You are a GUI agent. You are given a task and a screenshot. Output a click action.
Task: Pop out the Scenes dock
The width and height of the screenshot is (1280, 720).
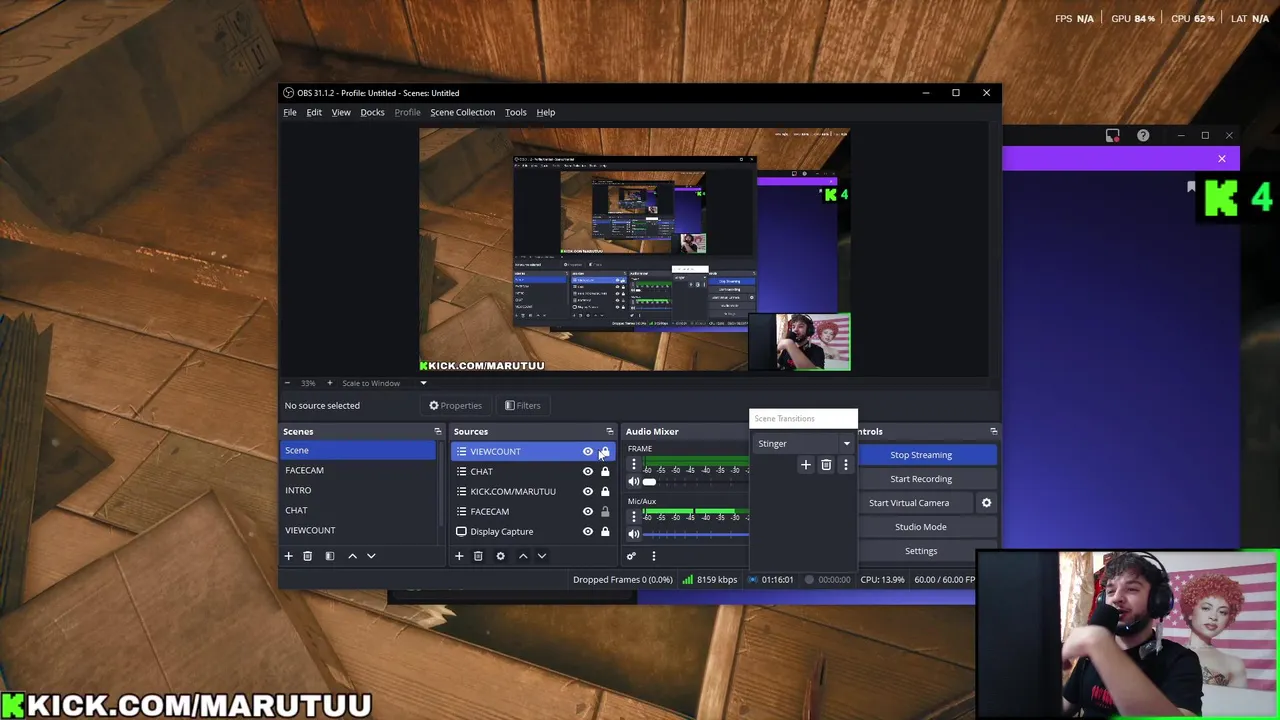437,431
